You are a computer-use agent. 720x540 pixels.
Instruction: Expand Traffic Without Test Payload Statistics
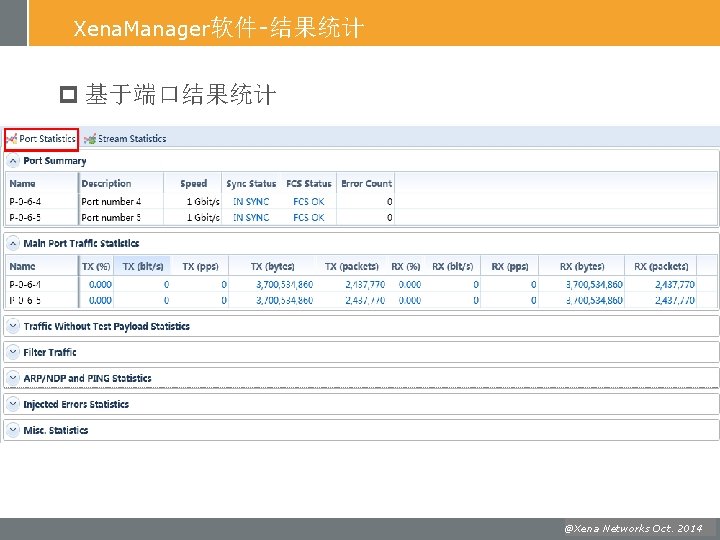pos(13,326)
